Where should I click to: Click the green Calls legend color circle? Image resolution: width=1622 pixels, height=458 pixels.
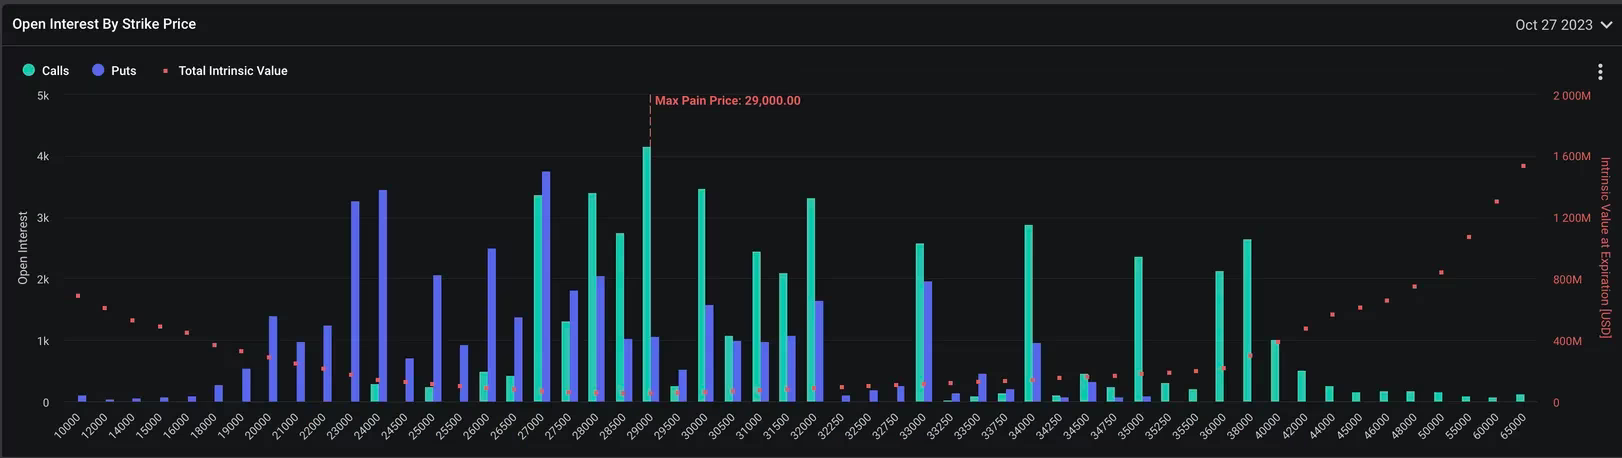pyautogui.click(x=29, y=70)
